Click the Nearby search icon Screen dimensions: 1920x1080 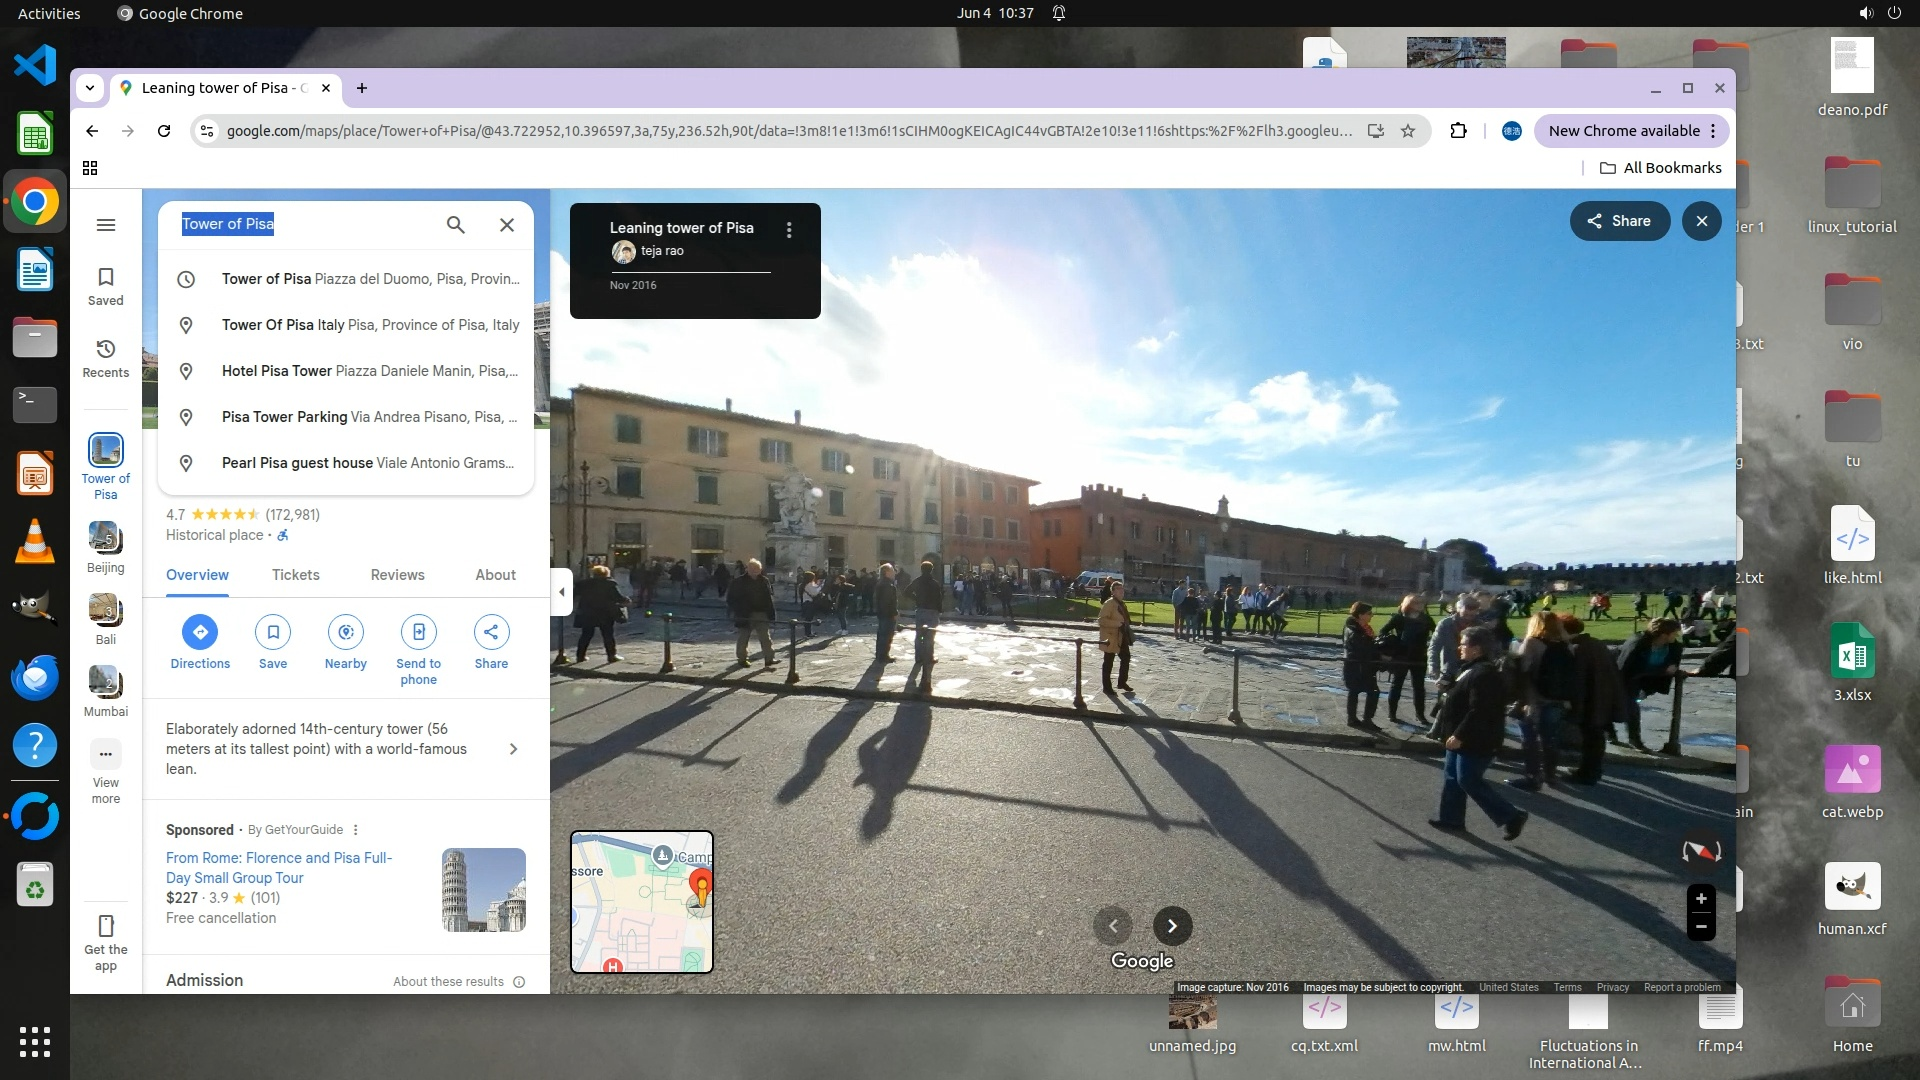346,632
